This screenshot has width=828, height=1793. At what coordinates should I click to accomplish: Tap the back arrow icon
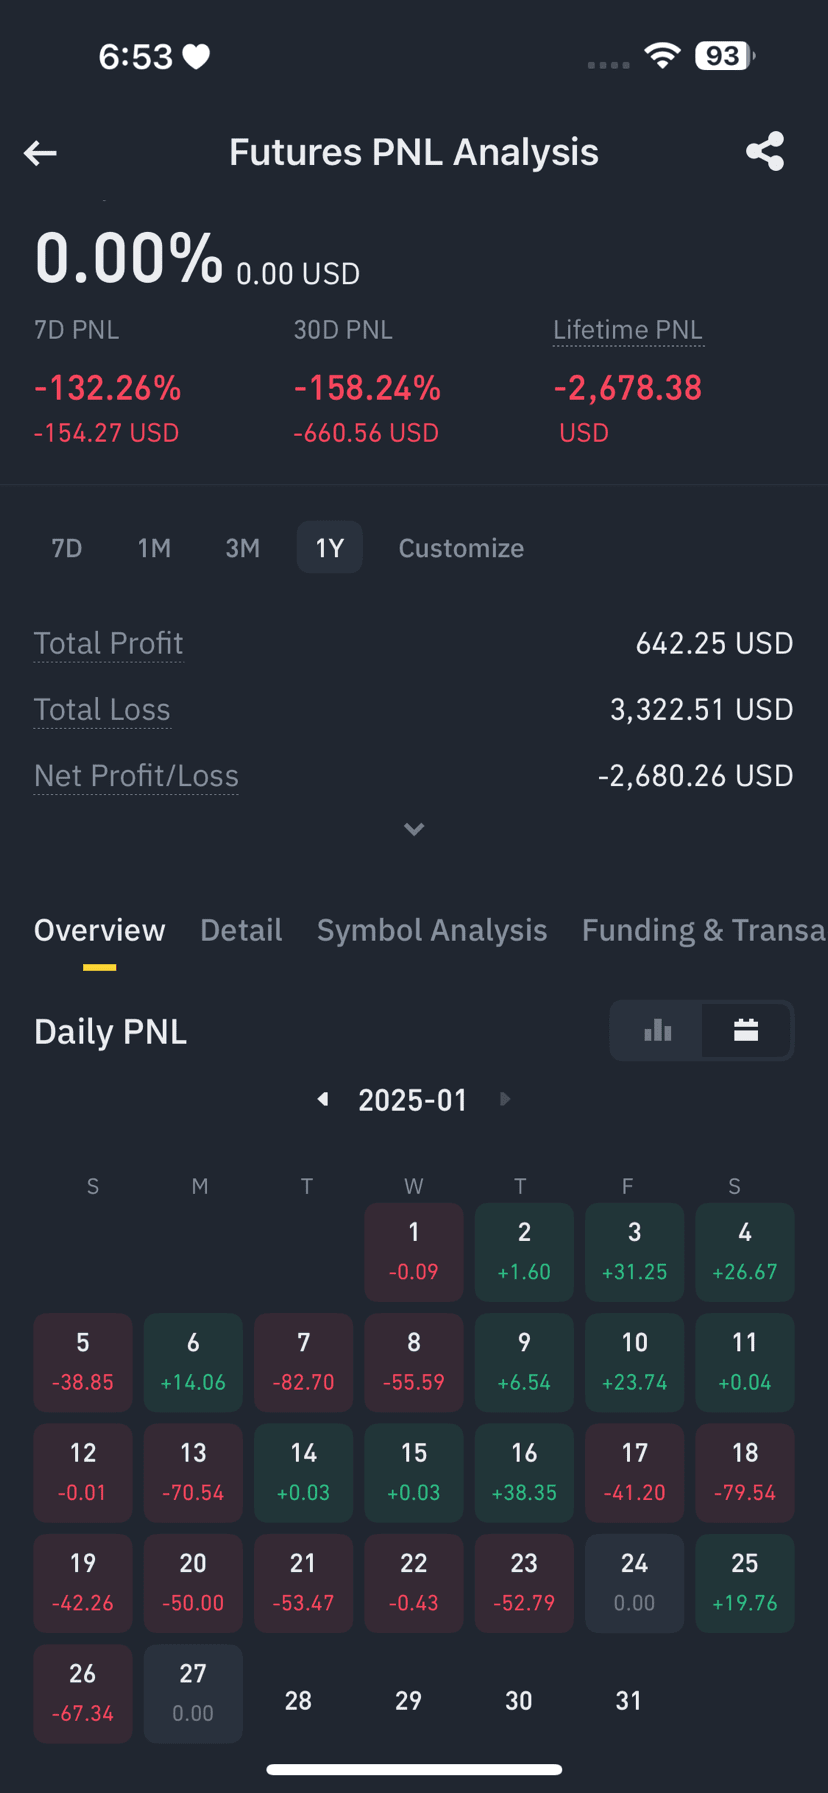pyautogui.click(x=40, y=153)
